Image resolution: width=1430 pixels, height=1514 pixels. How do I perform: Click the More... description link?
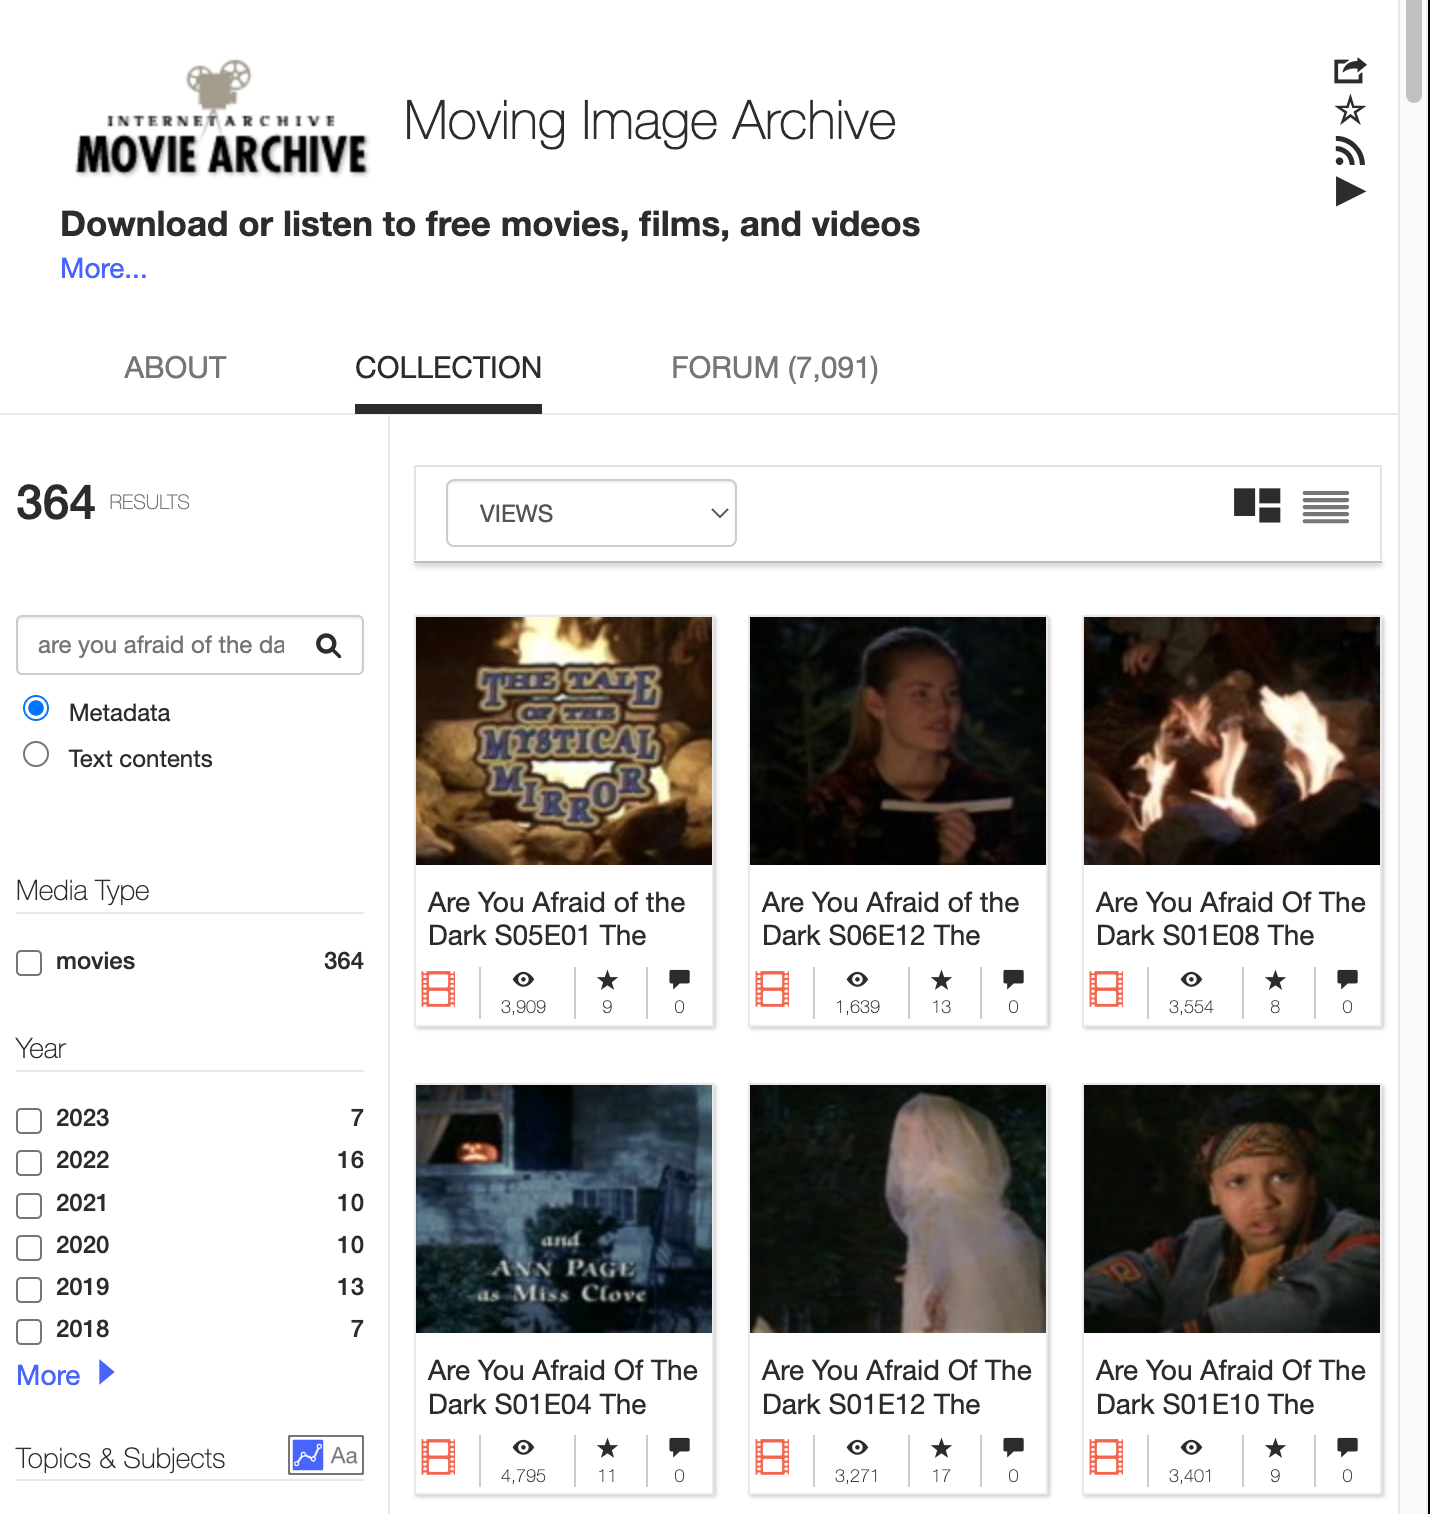(x=104, y=268)
